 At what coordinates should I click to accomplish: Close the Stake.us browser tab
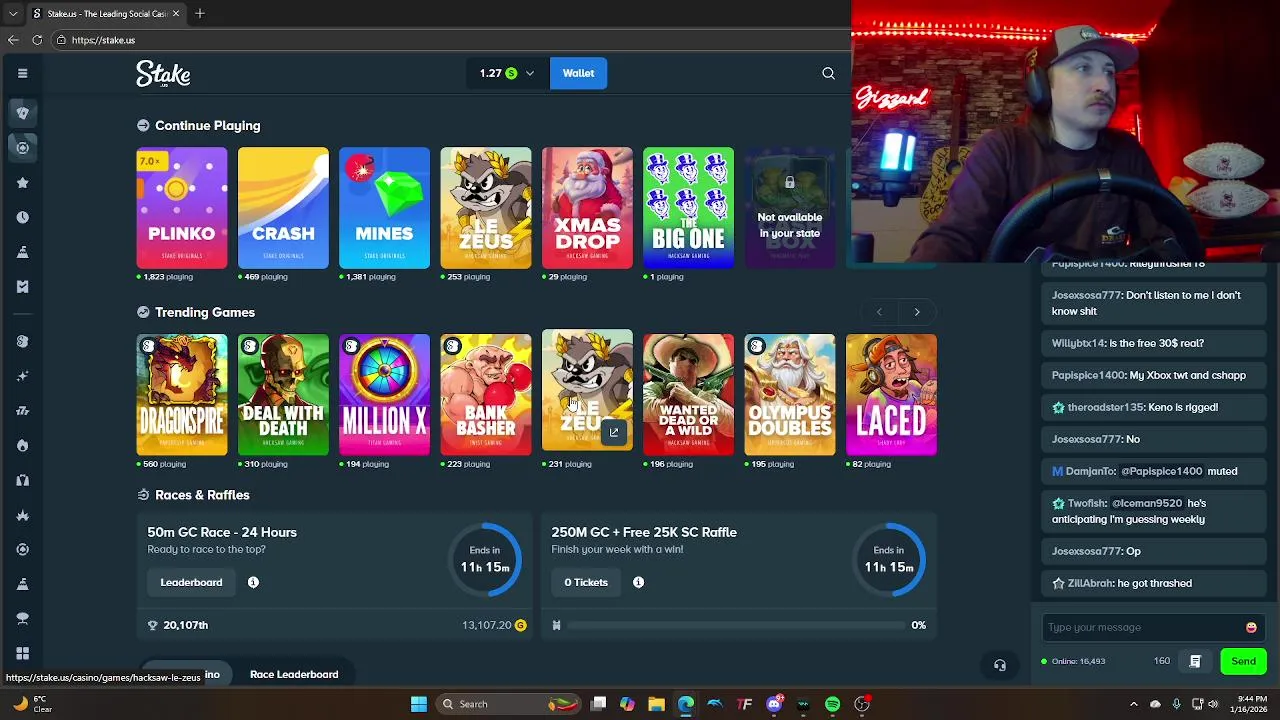click(176, 14)
